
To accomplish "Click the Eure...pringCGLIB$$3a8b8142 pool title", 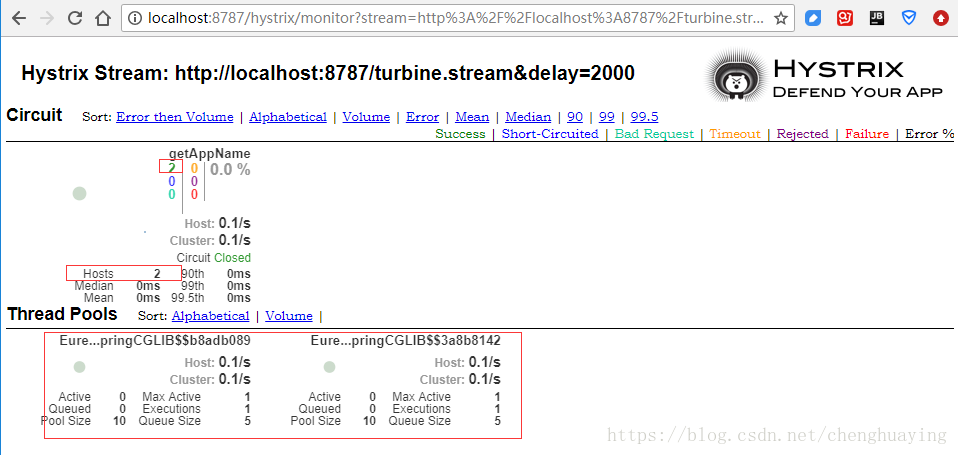I will point(406,341).
